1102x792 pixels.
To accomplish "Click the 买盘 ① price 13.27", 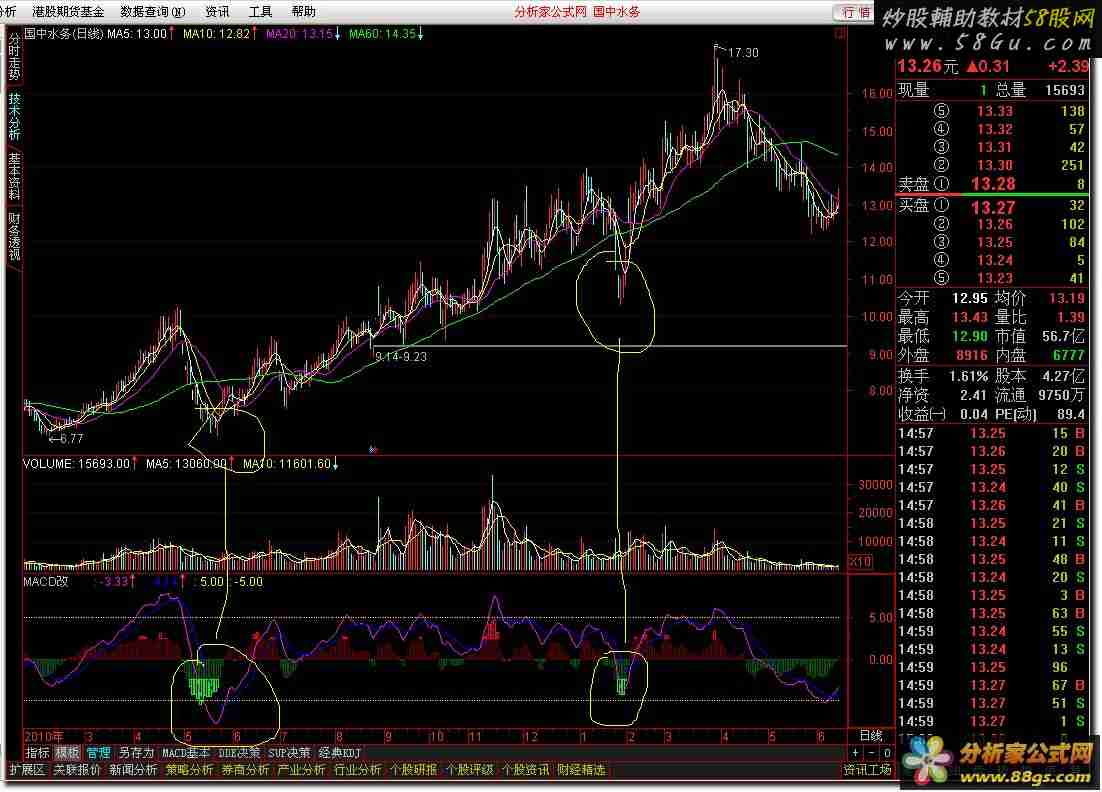I will pyautogui.click(x=992, y=207).
